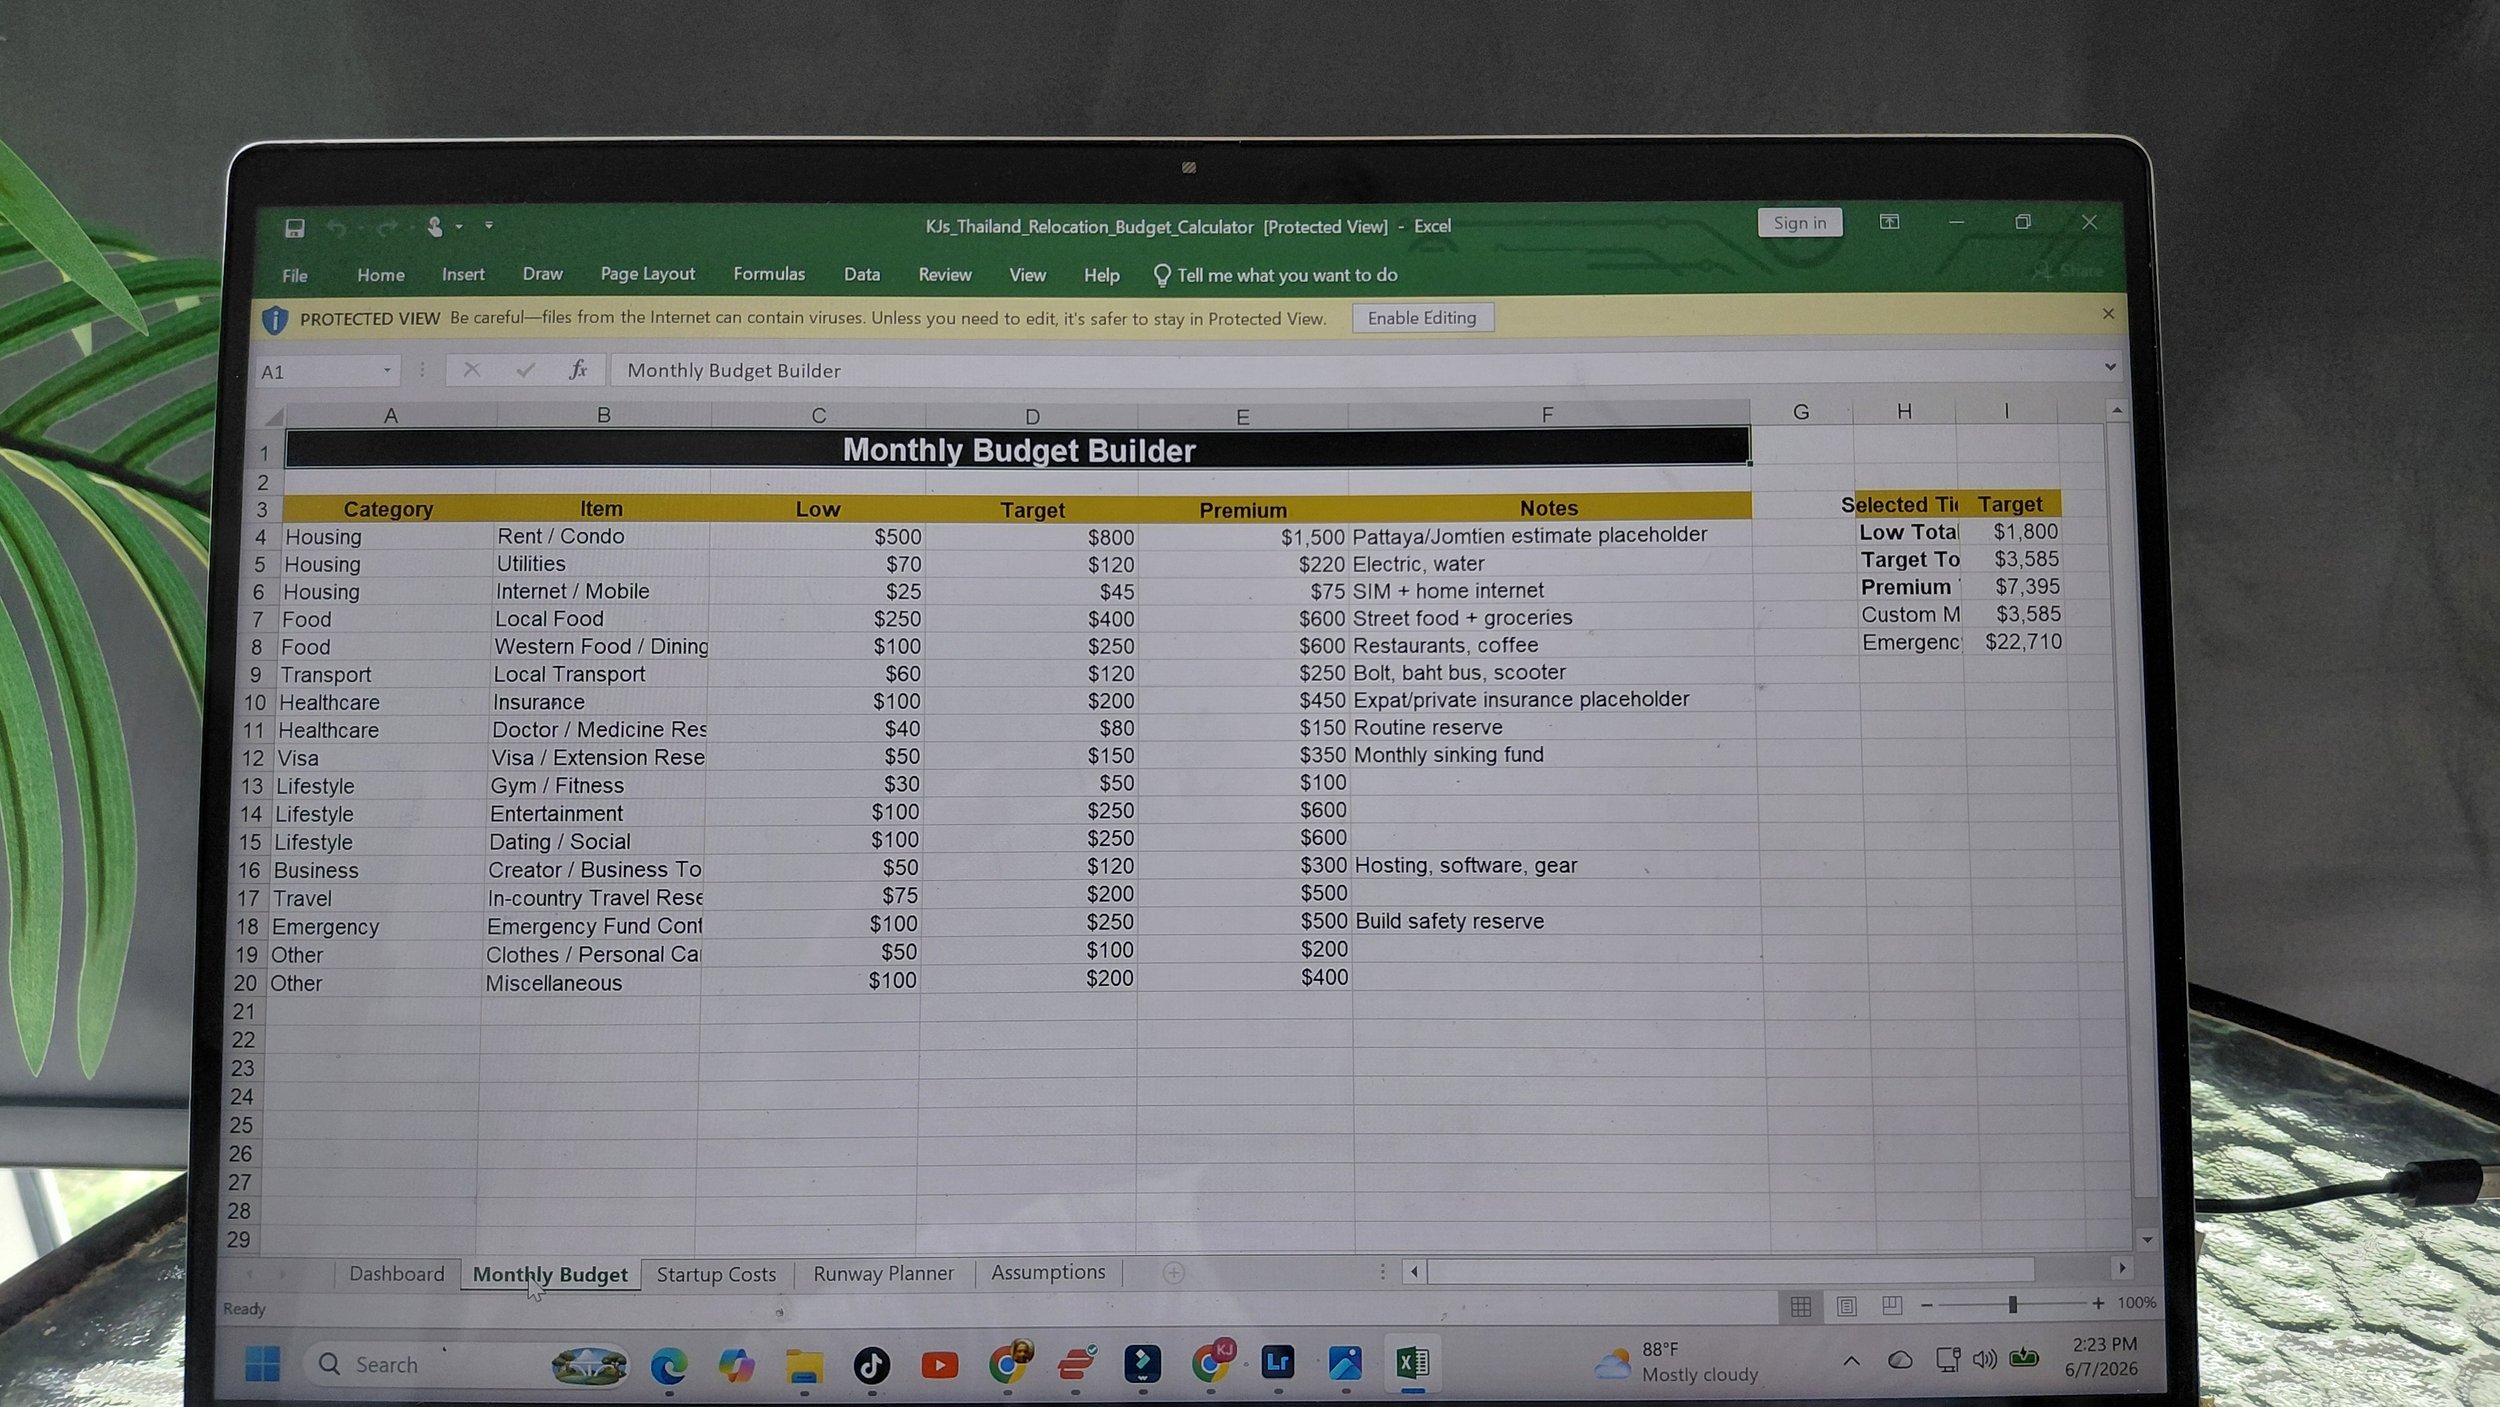
Task: Open Touch/Mouse Mode dropdown arrow
Action: (459, 227)
